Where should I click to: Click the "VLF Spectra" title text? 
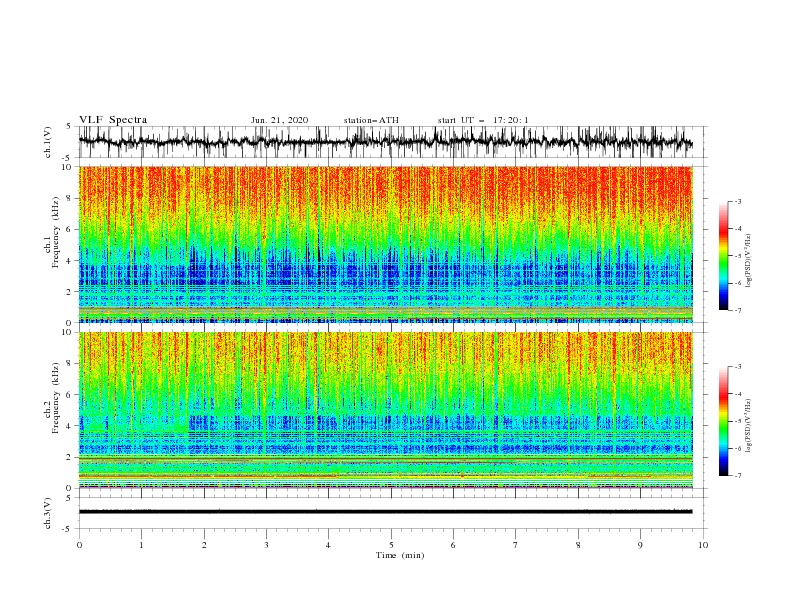coord(113,120)
